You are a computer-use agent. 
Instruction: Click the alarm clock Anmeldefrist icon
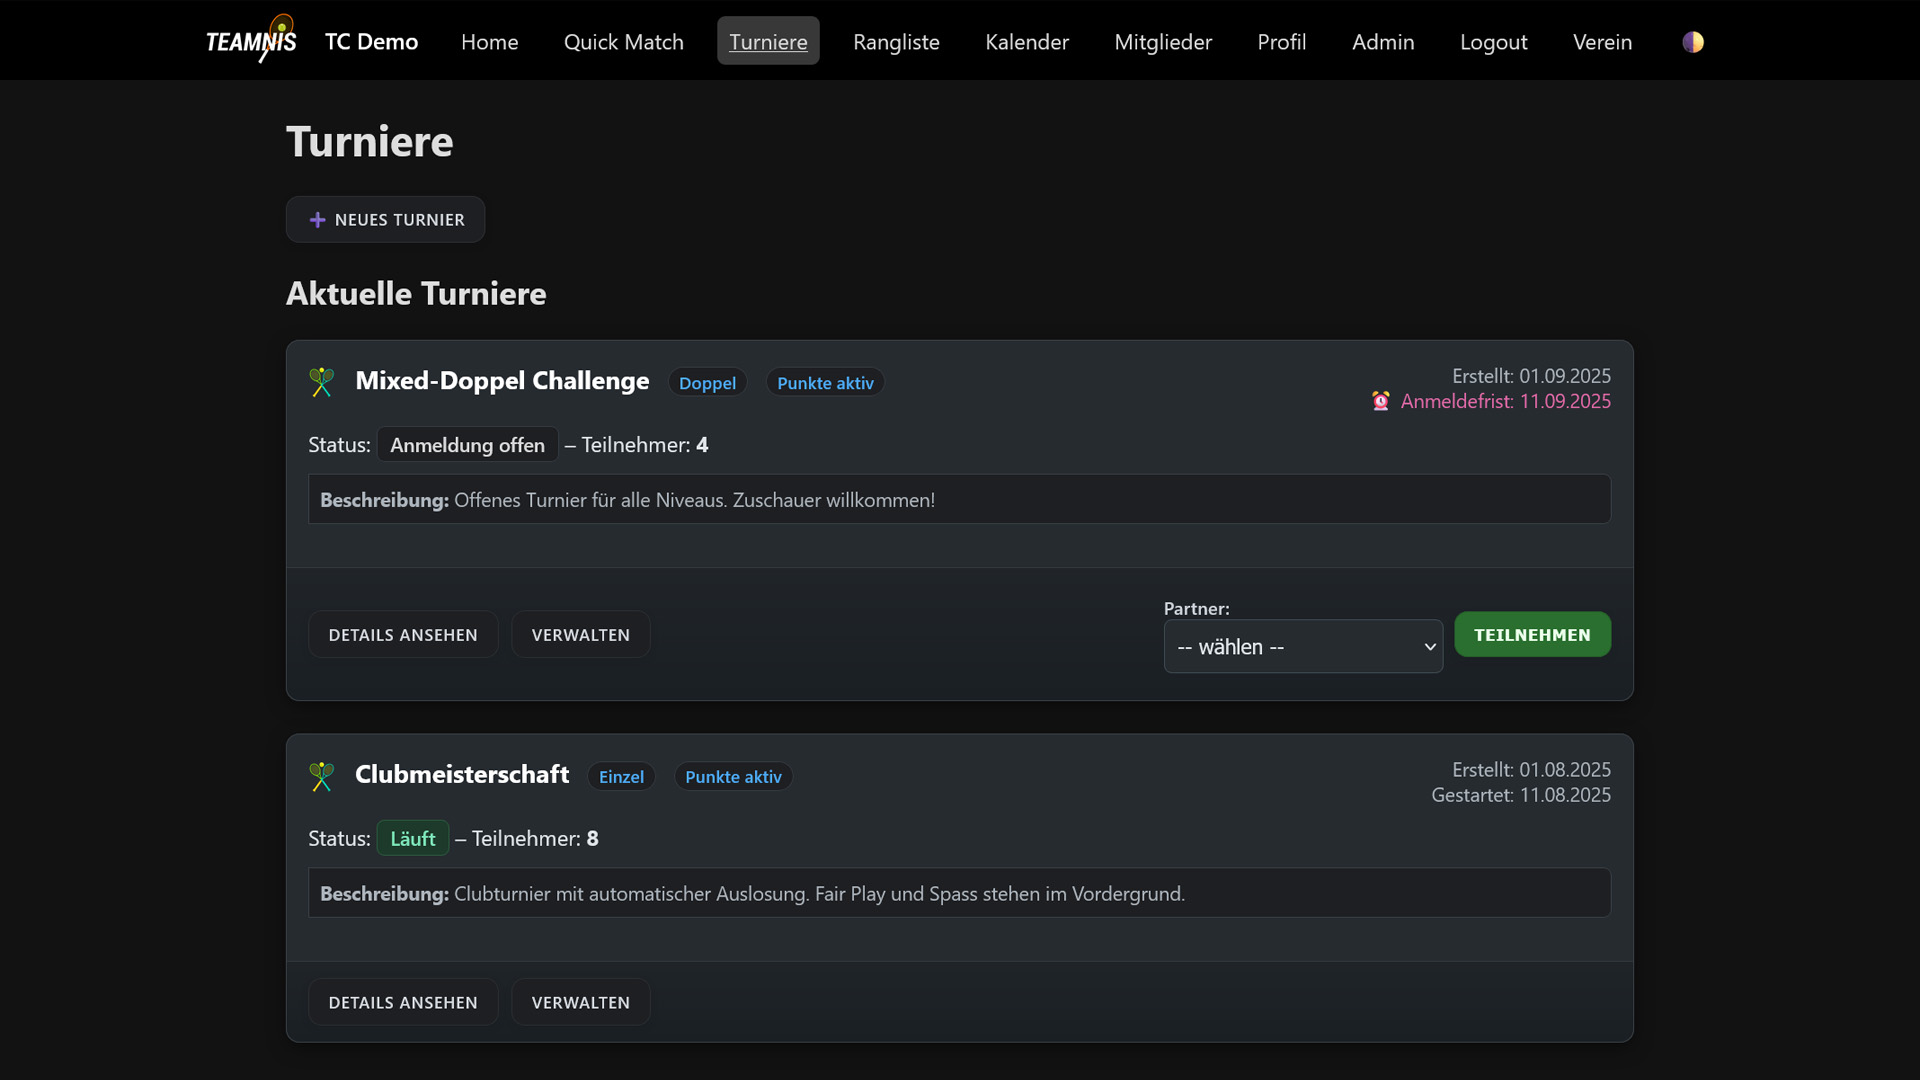tap(1380, 401)
